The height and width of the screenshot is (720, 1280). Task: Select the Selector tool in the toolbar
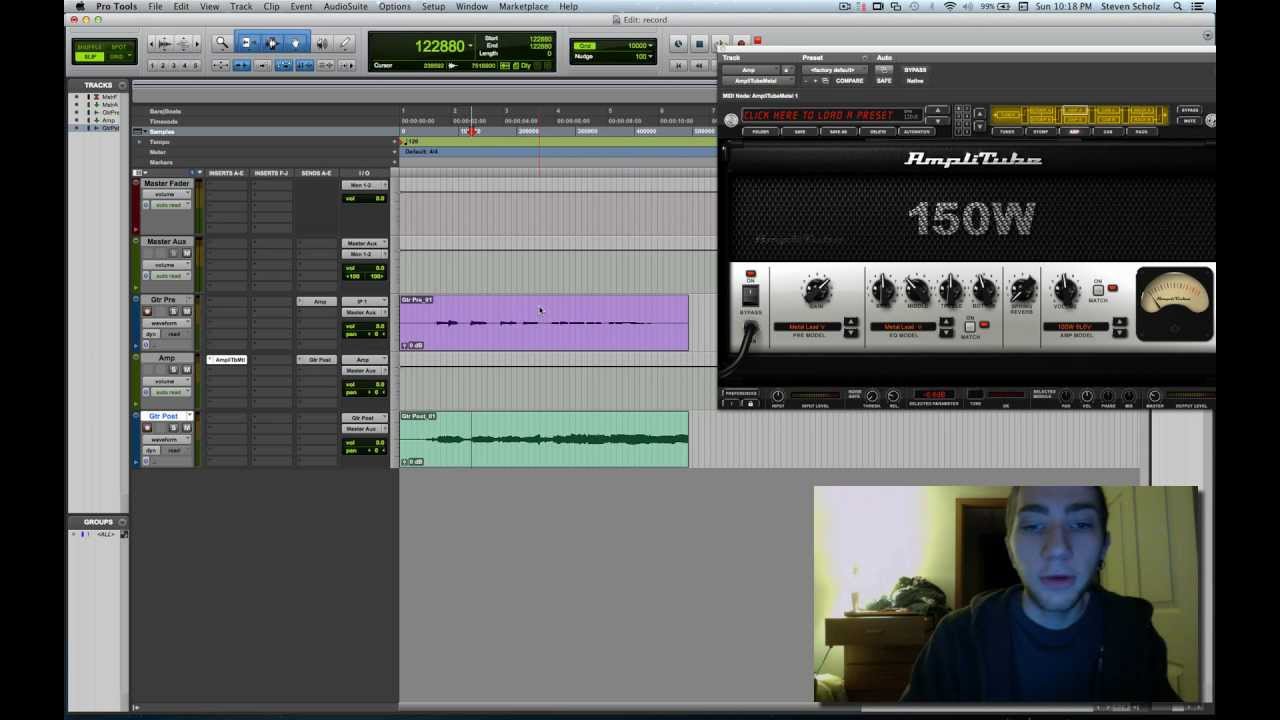click(x=271, y=44)
